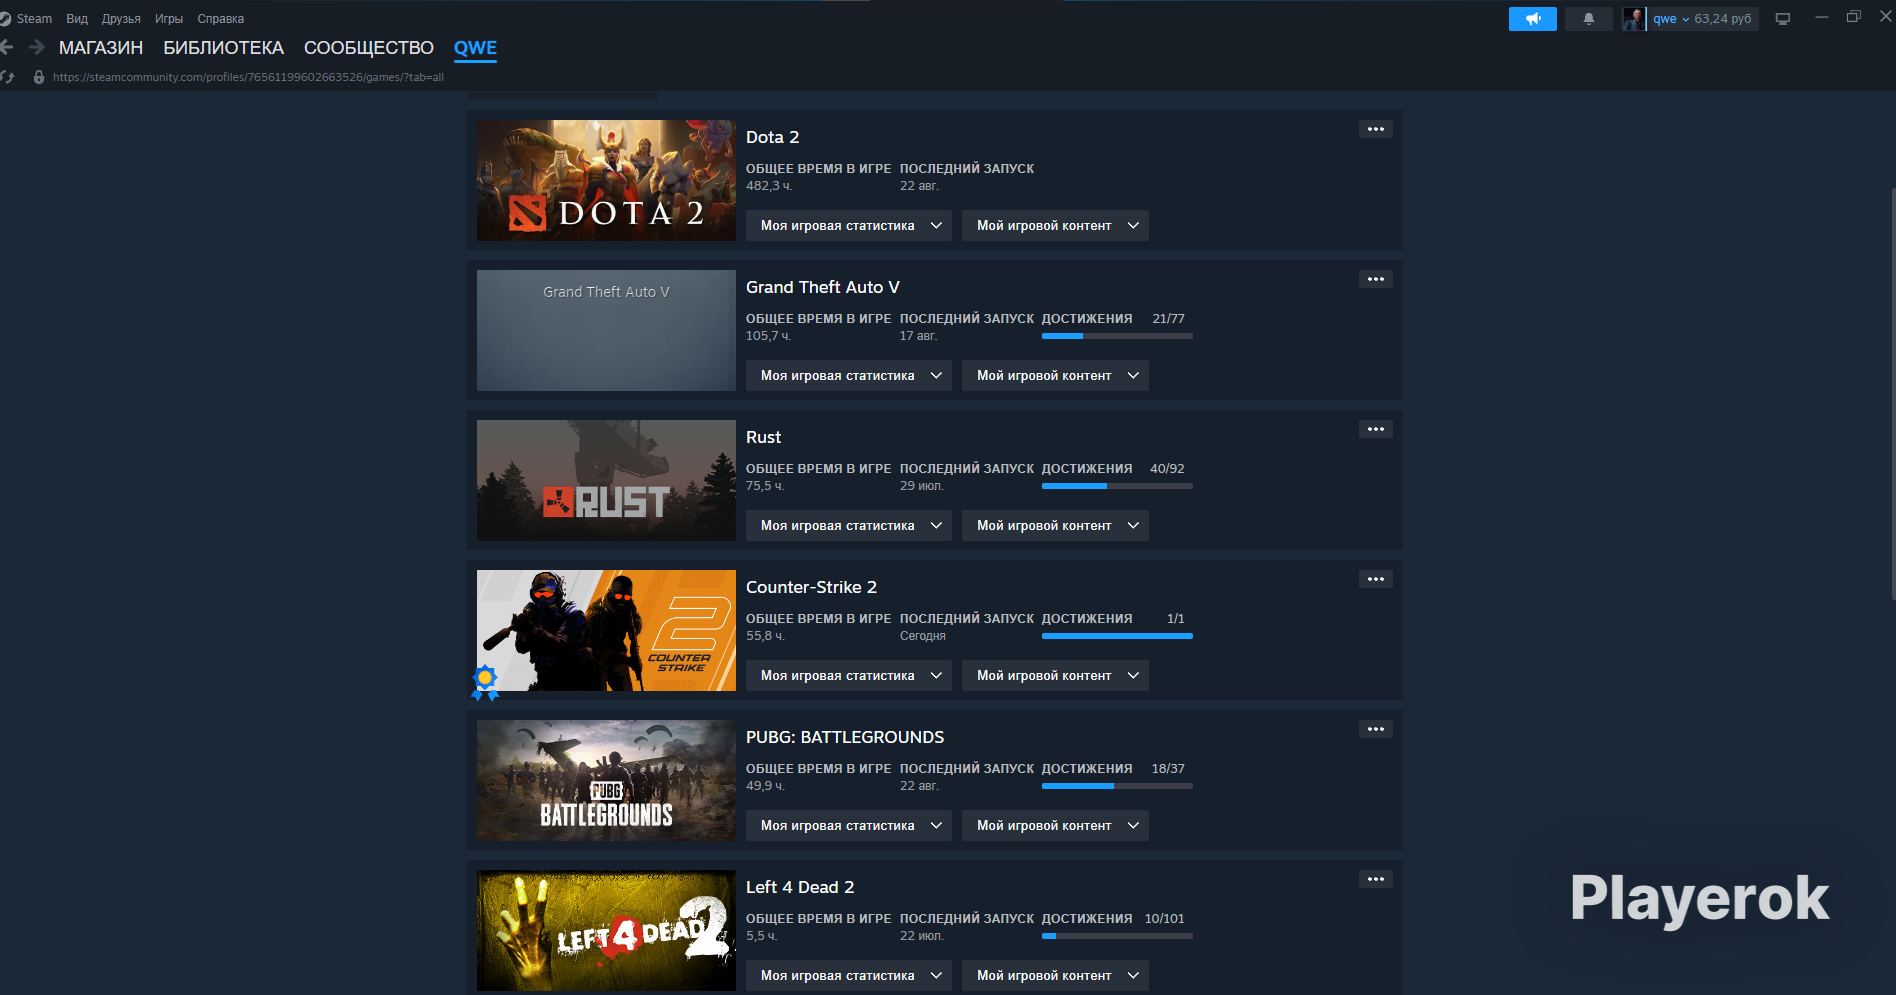Expand 'Мой игровой контент' for Grand Theft Auto V
The height and width of the screenshot is (995, 1896).
[x=1055, y=376]
